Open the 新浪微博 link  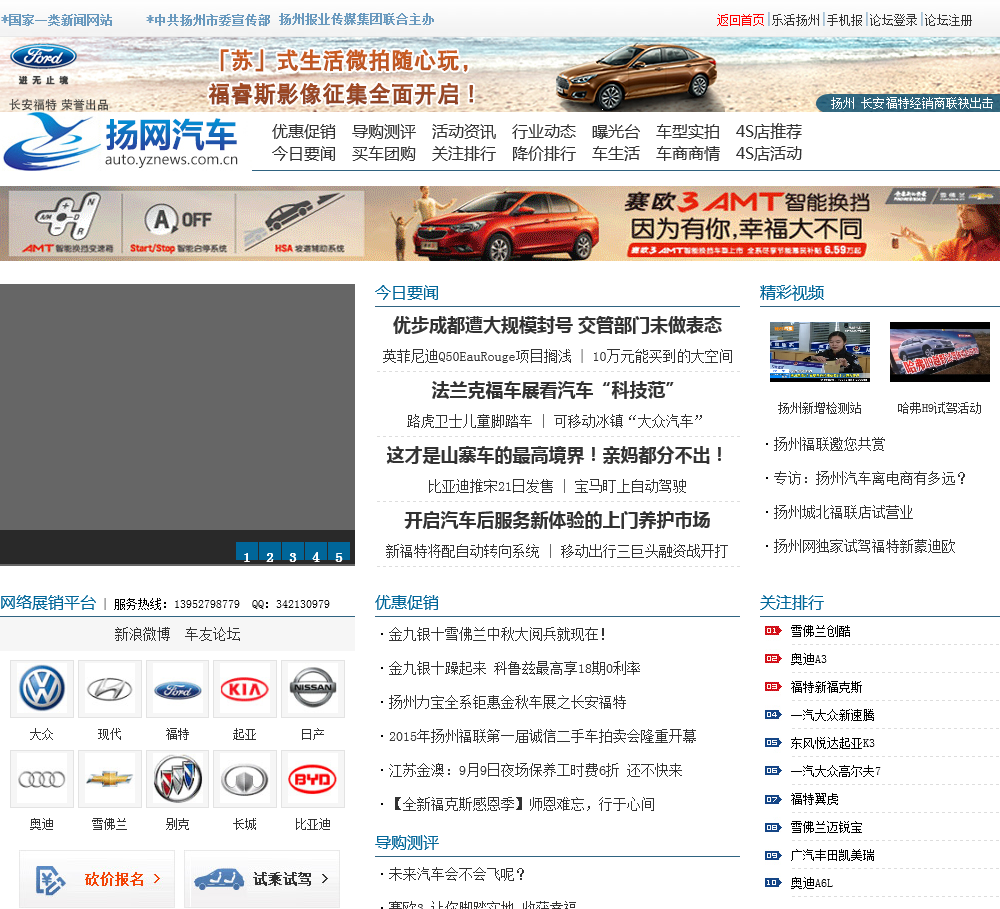(142, 634)
